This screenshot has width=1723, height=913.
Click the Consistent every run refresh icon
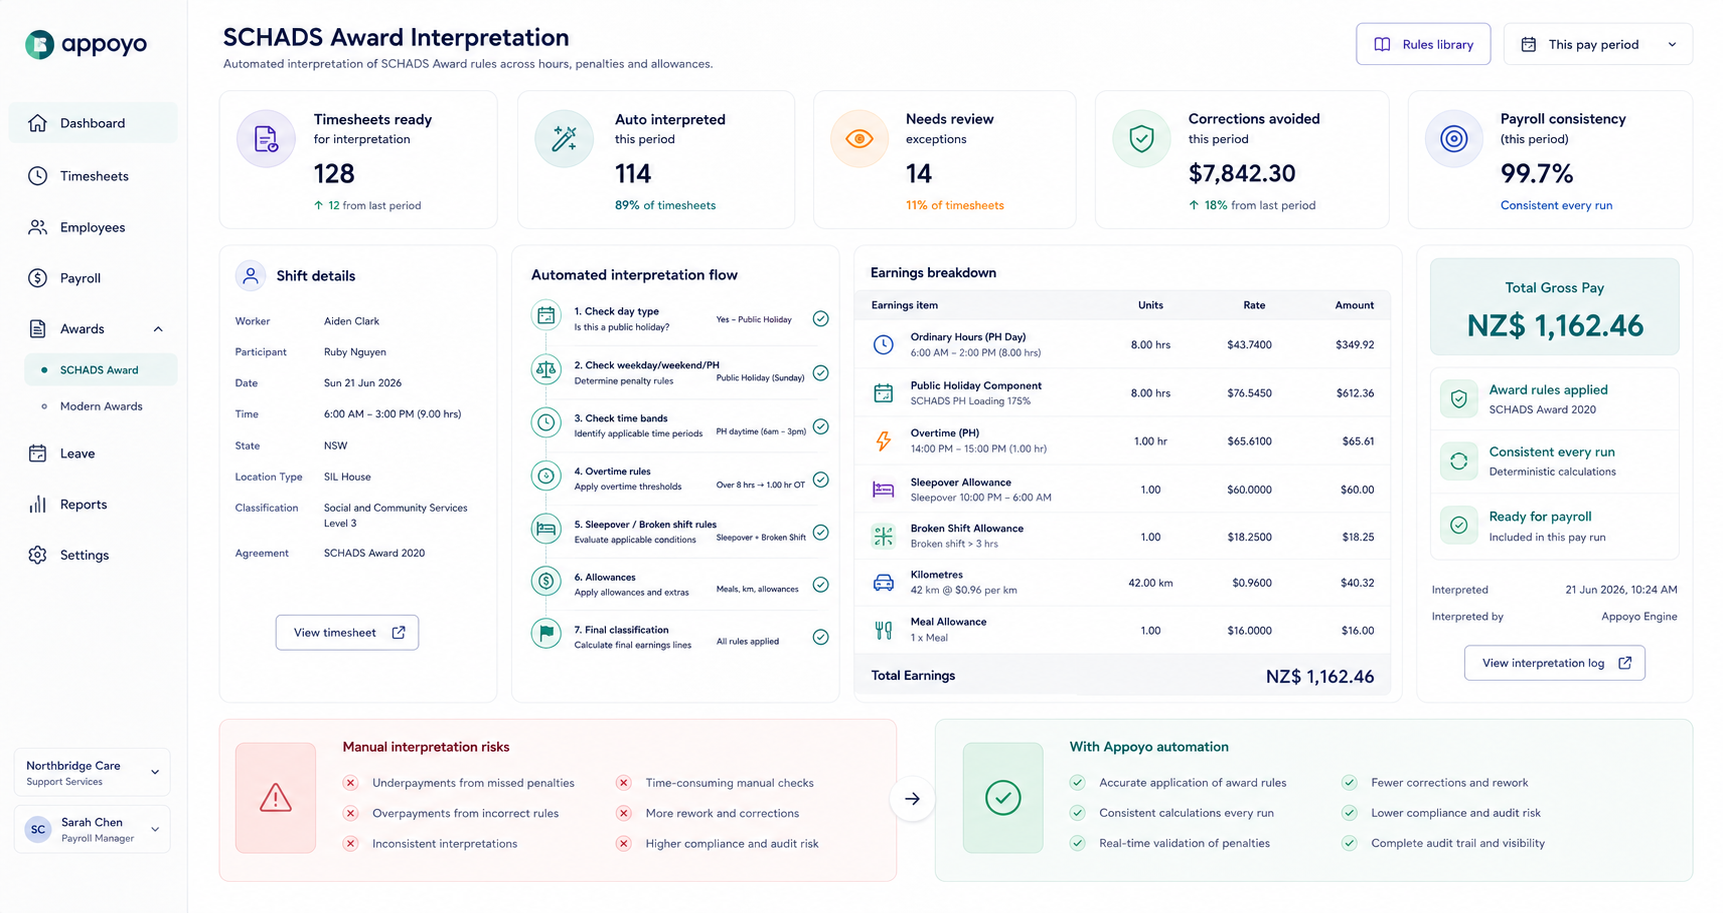(x=1459, y=461)
